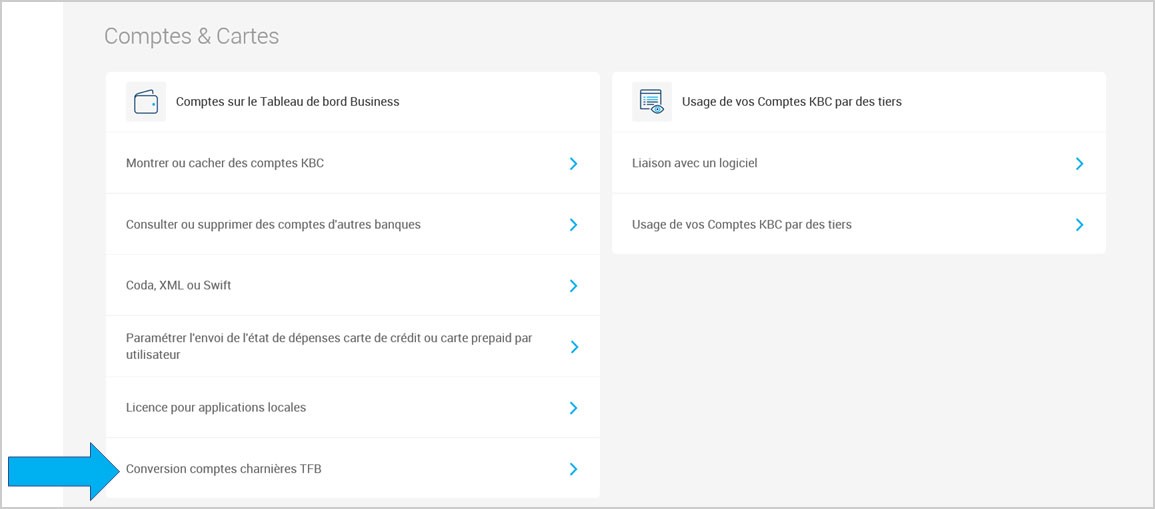Viewport: 1155px width, 509px height.
Task: Click the Comptes & Cartes section title
Action: click(192, 36)
